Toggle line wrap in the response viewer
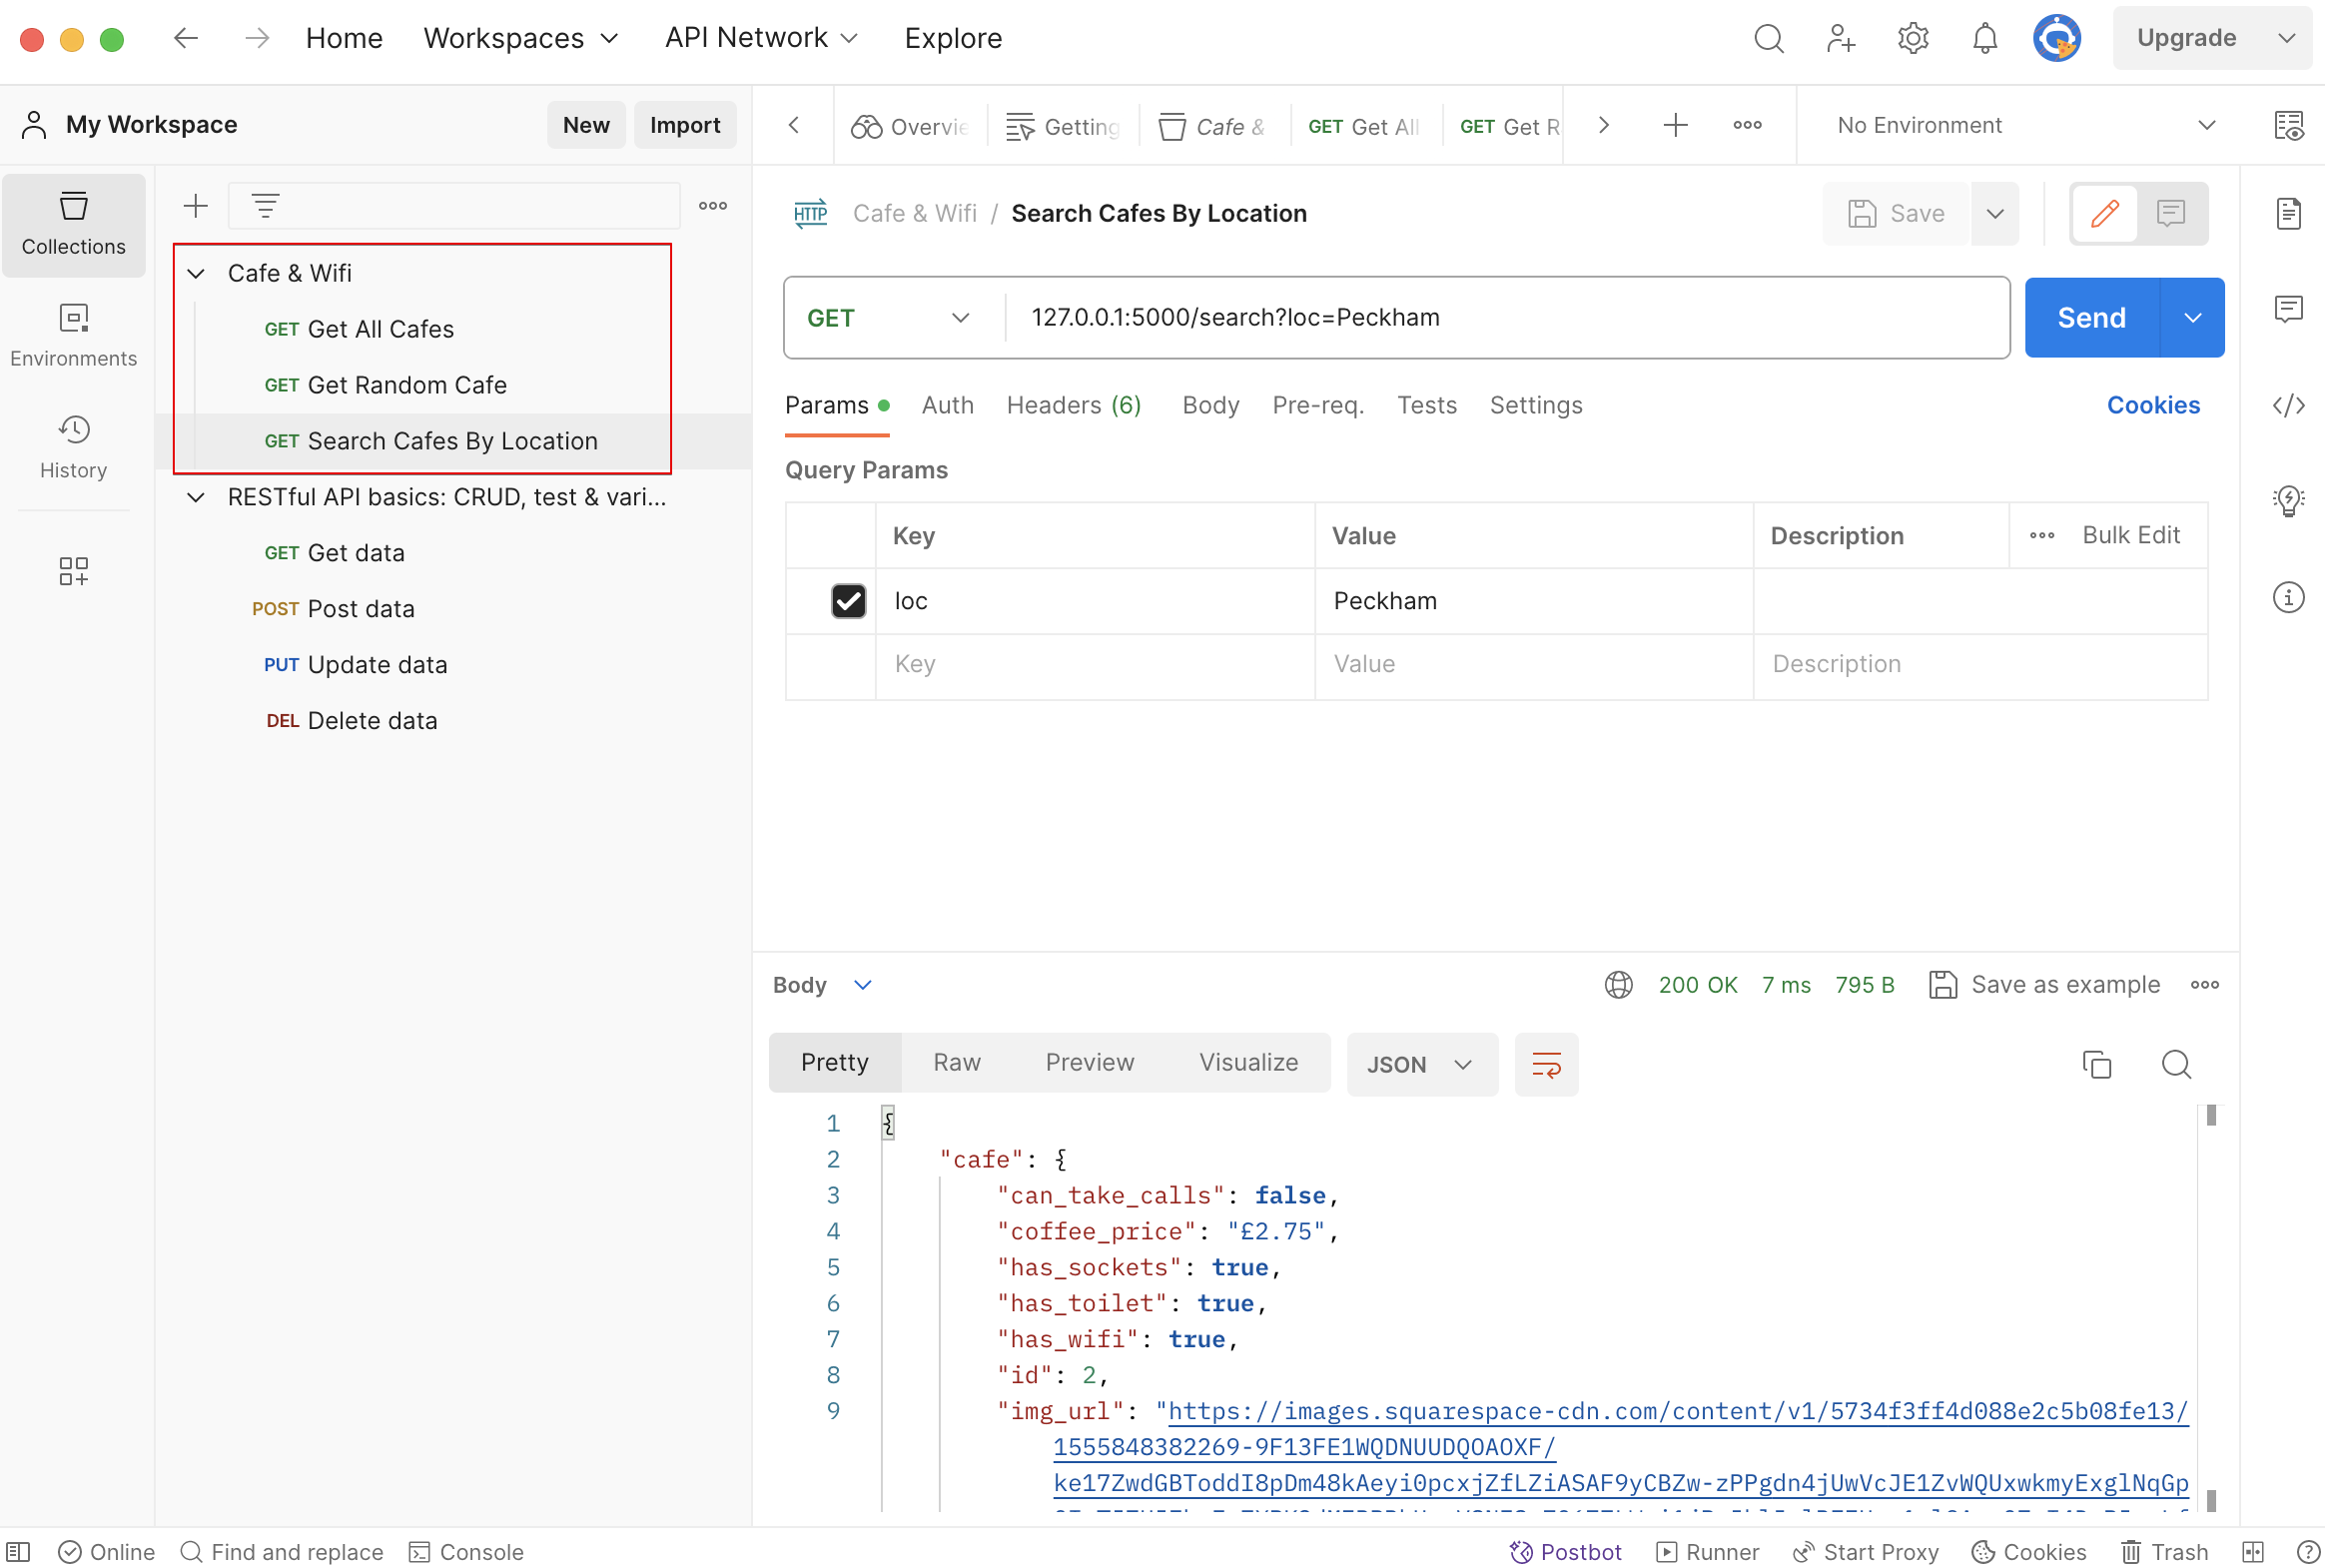Viewport: 2325px width, 1568px height. (1546, 1064)
